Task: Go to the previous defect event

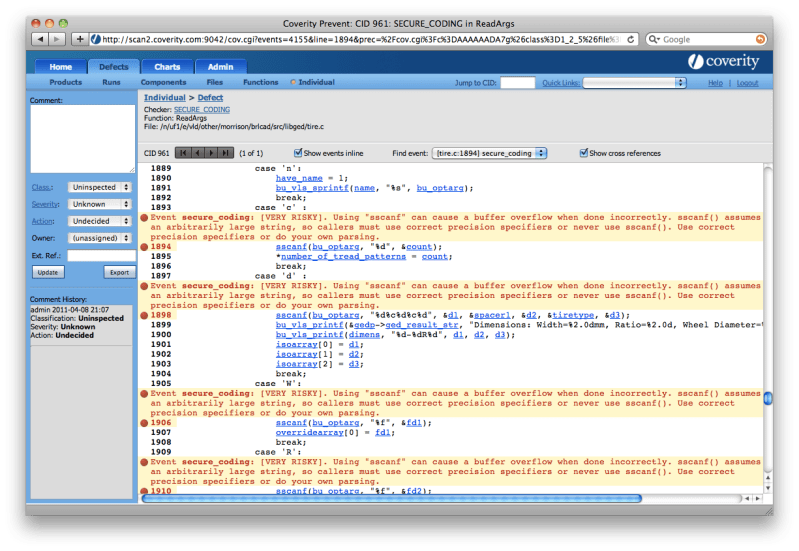Action: [x=197, y=153]
